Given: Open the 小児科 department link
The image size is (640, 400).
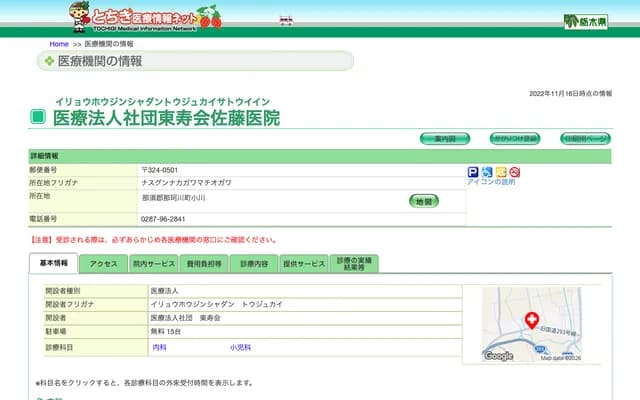Looking at the screenshot, I should click(240, 347).
